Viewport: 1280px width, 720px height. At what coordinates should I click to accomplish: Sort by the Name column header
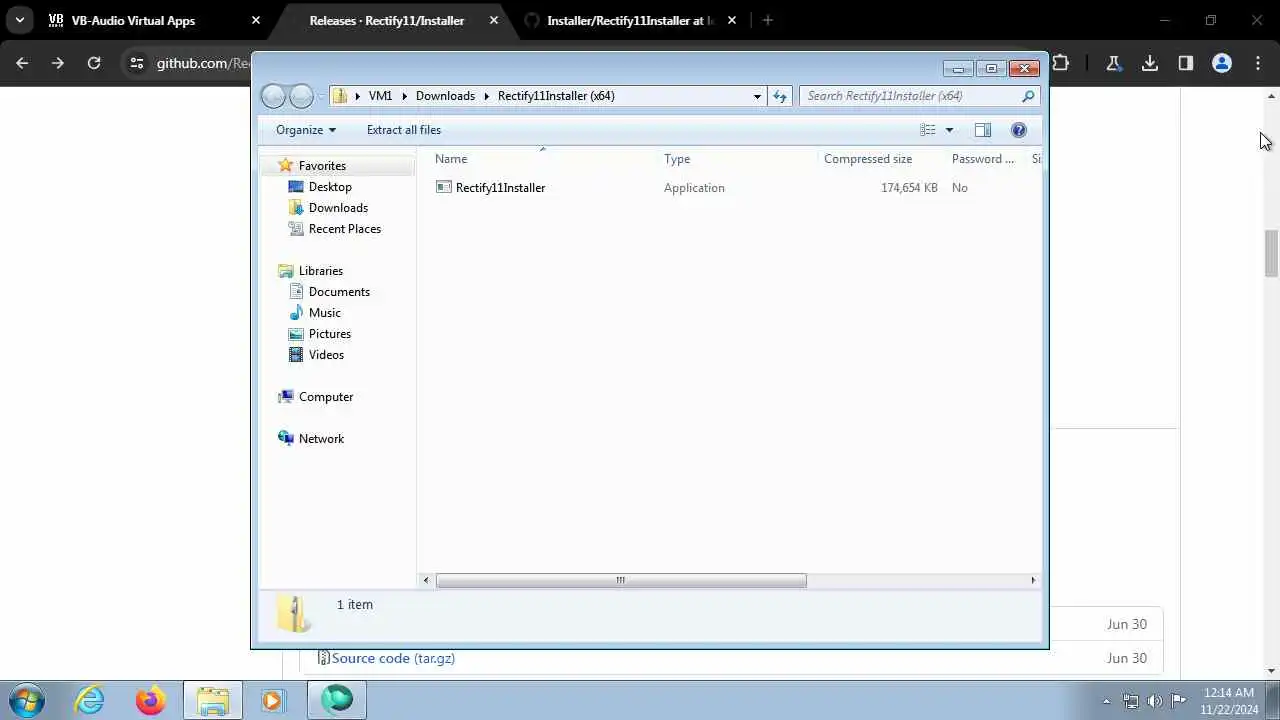point(451,159)
